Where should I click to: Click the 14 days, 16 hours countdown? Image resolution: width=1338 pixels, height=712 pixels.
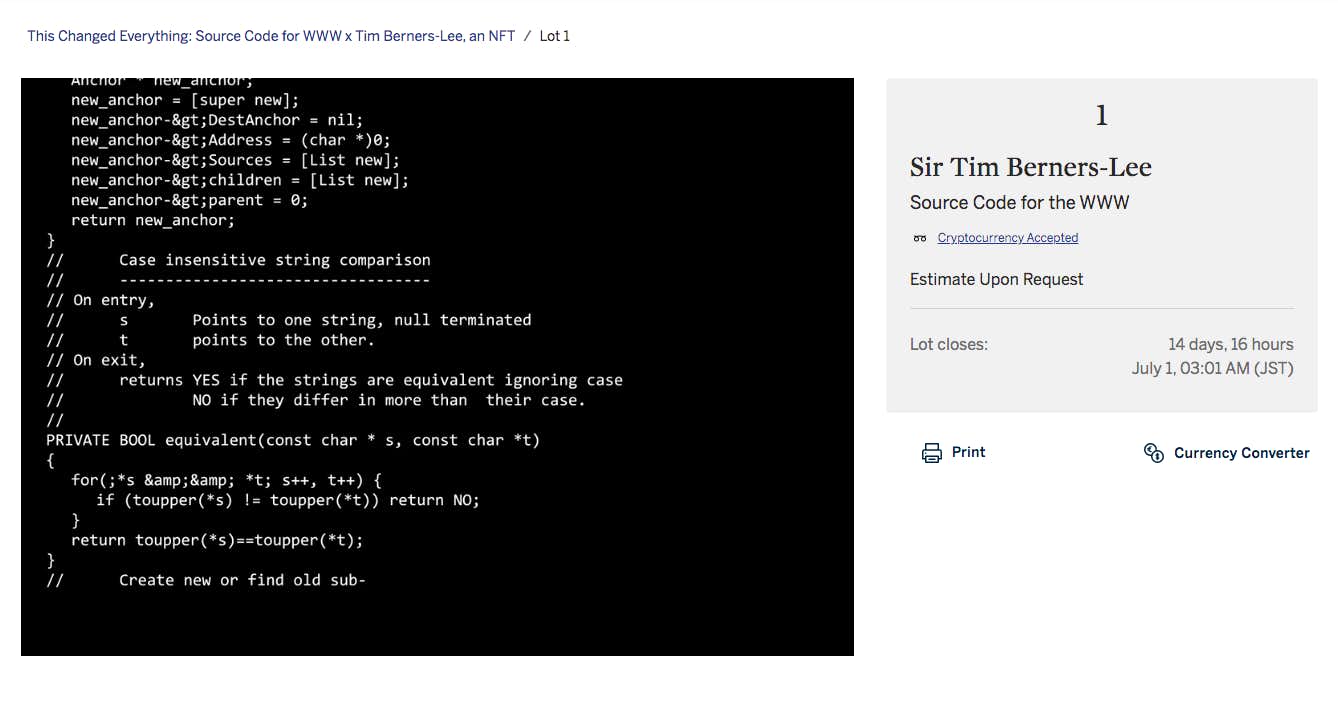point(1230,344)
